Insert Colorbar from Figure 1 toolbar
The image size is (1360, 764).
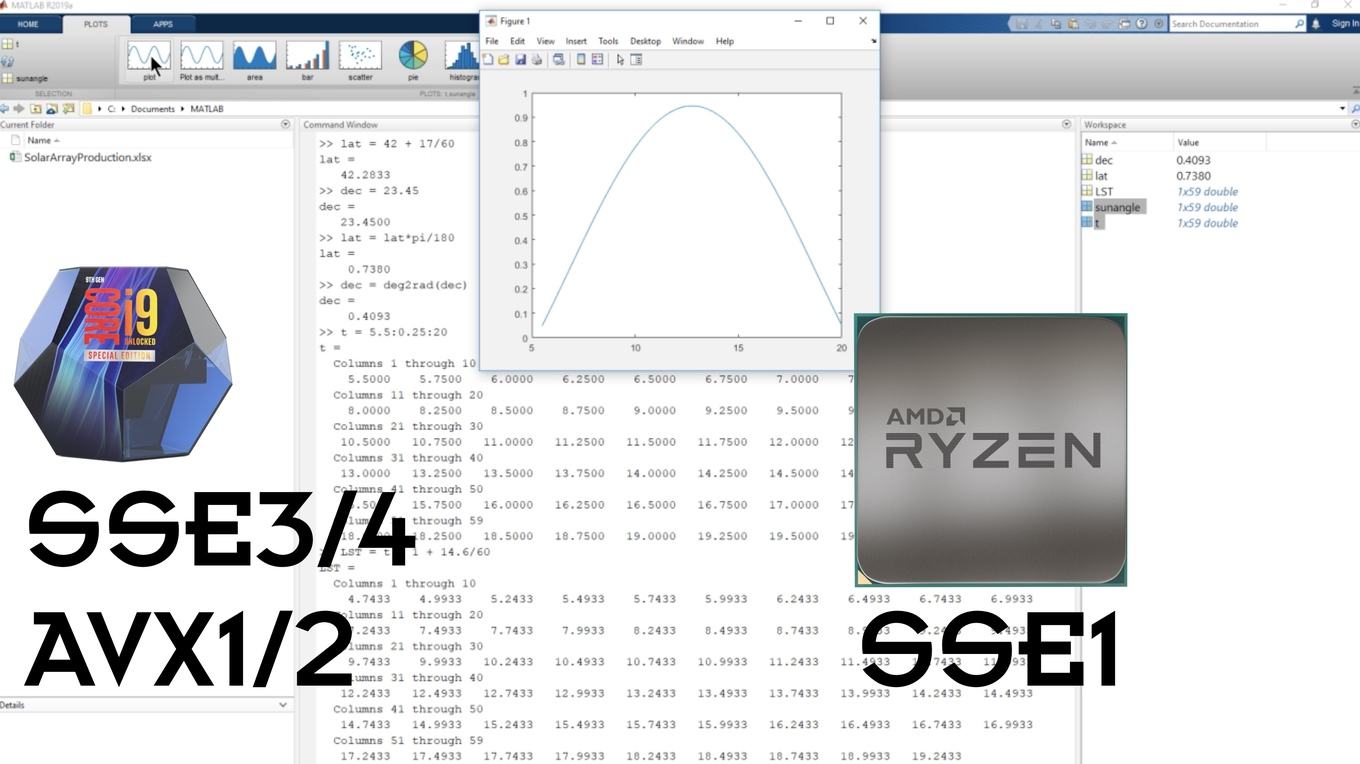[x=581, y=60]
